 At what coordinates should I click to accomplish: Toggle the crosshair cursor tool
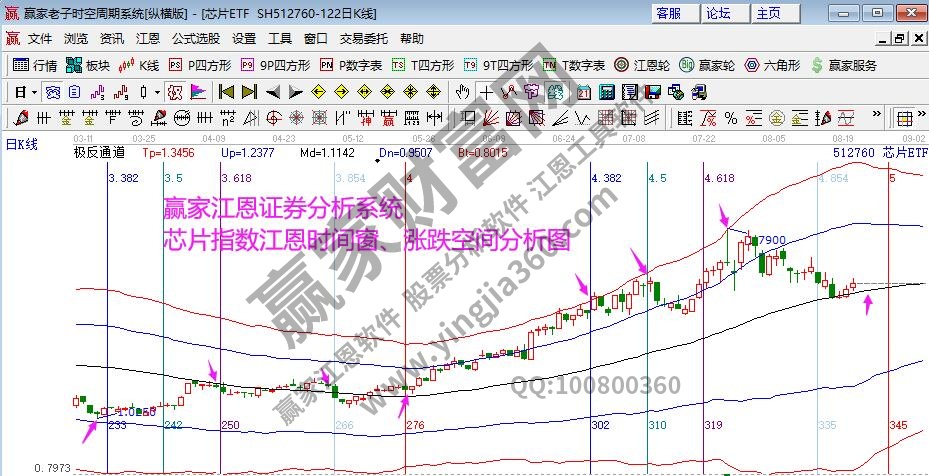tap(486, 92)
